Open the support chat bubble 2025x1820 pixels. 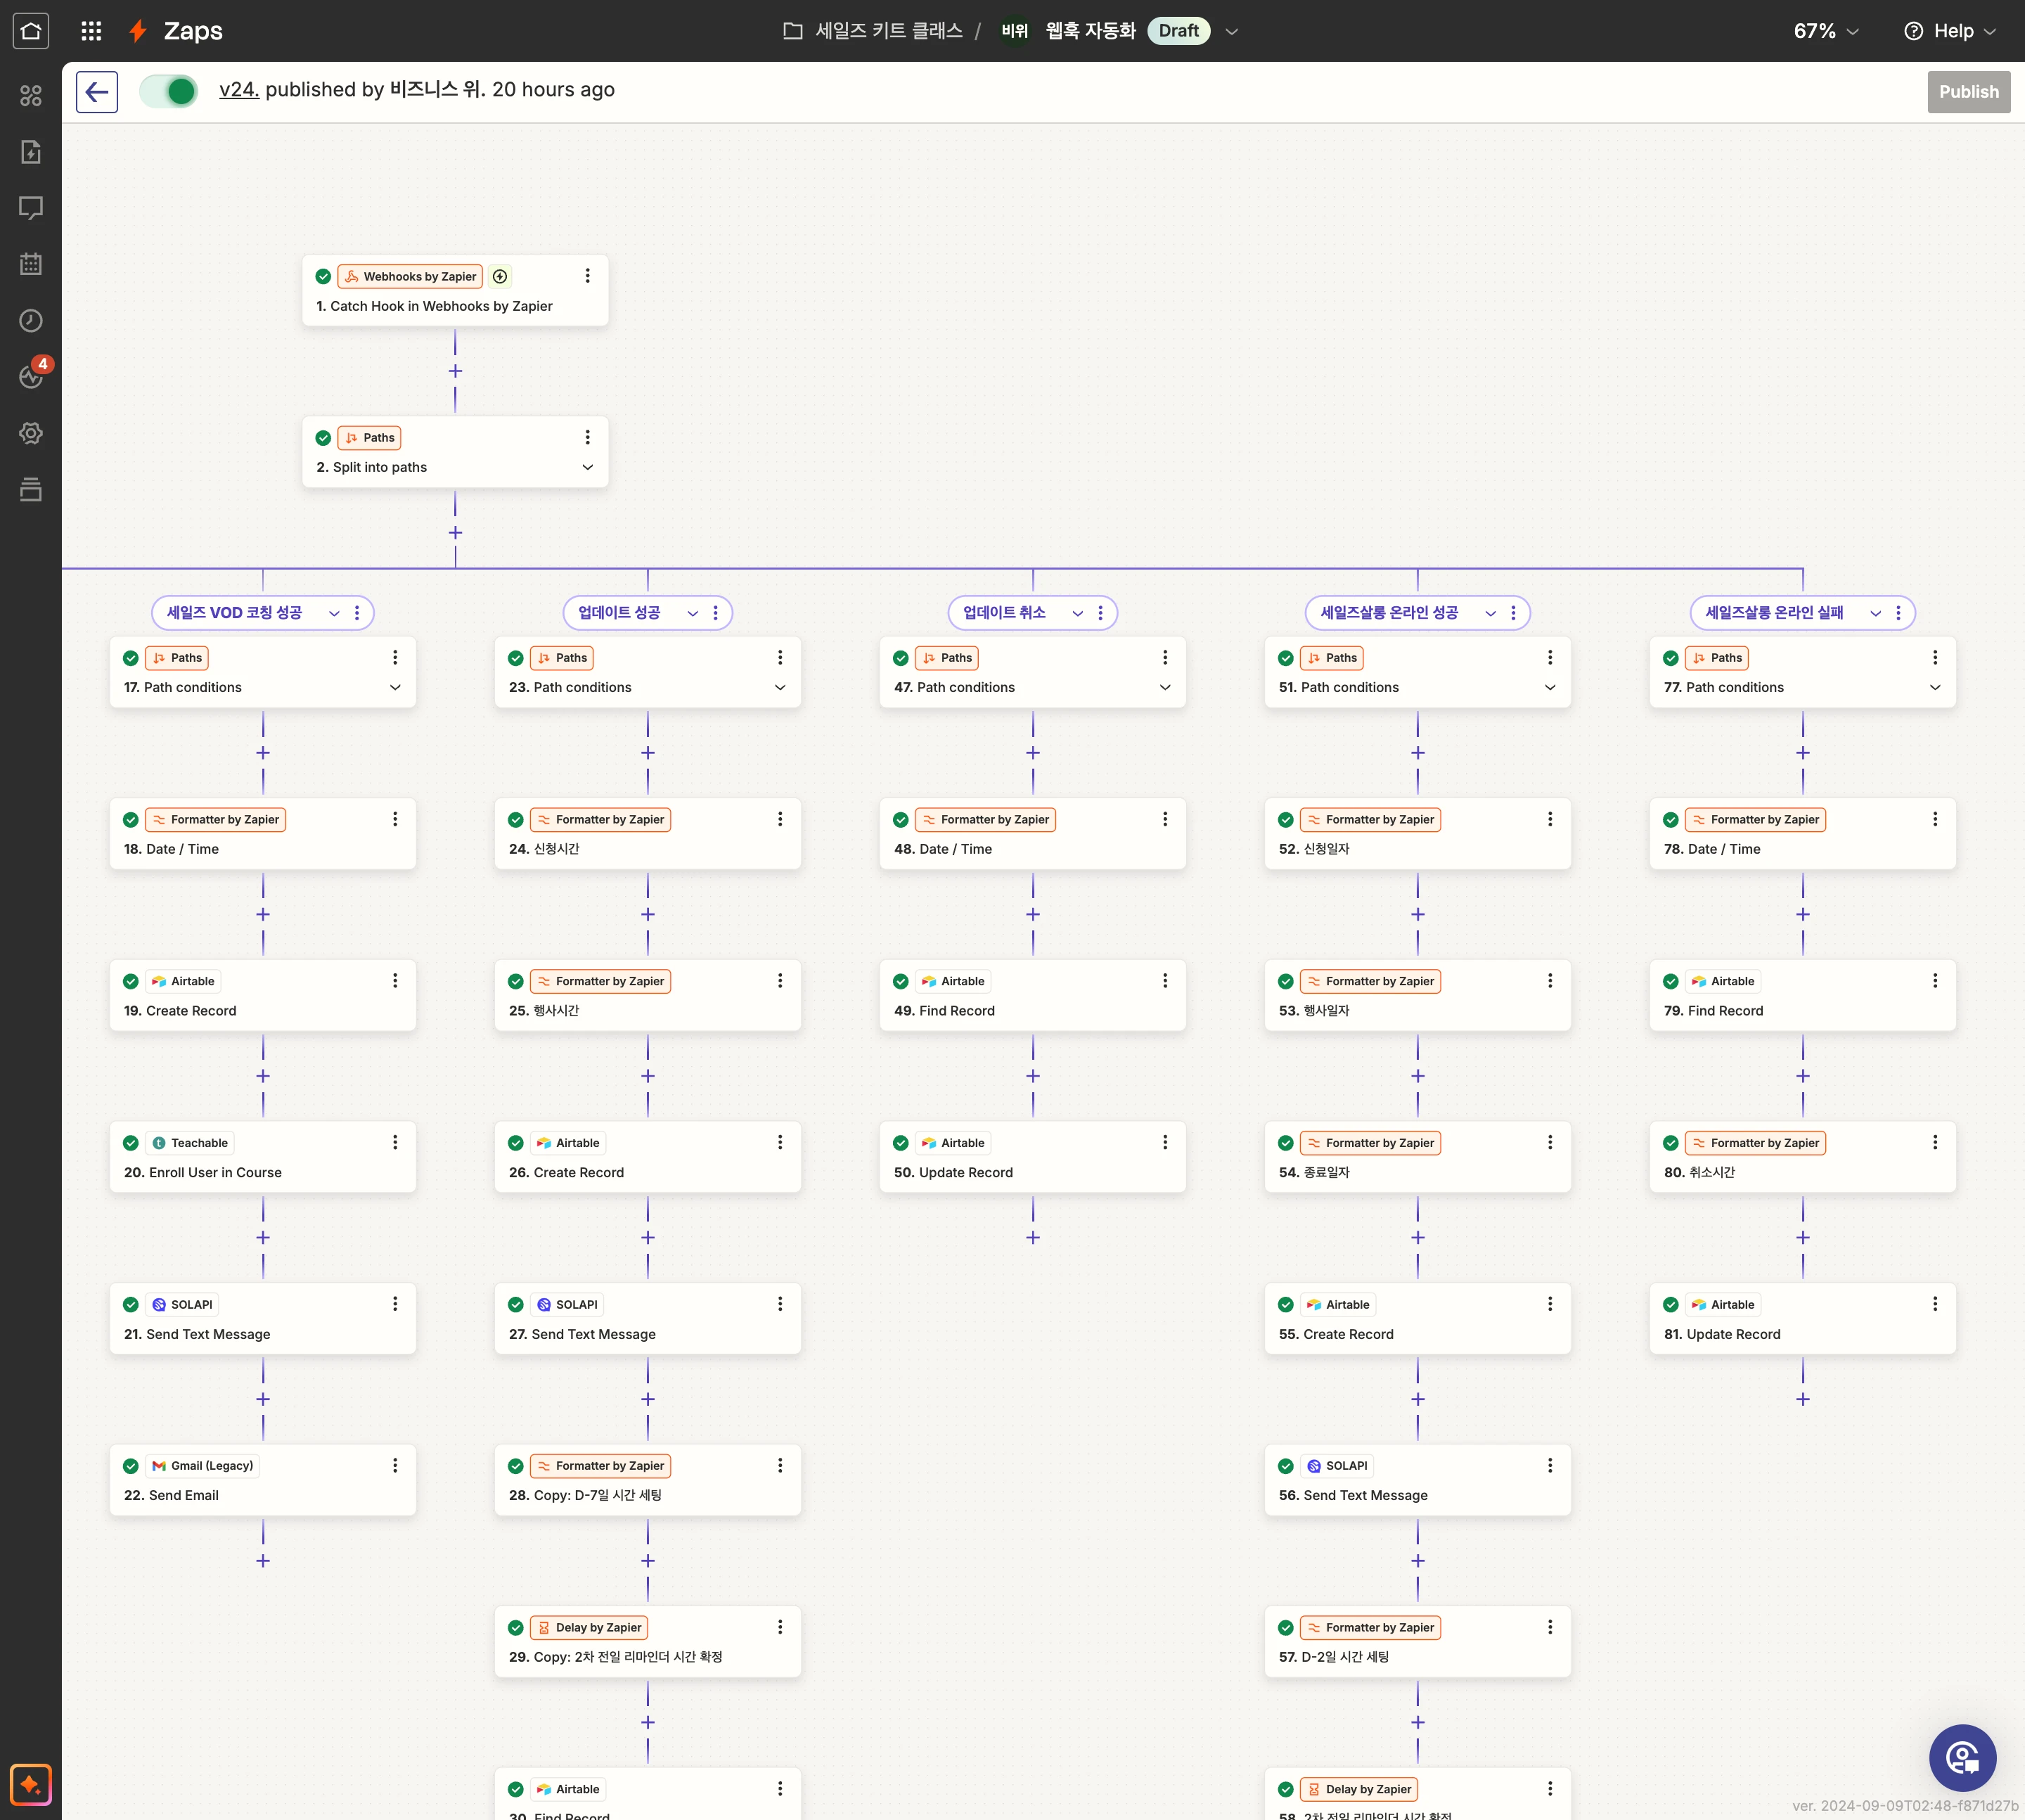(x=1962, y=1757)
